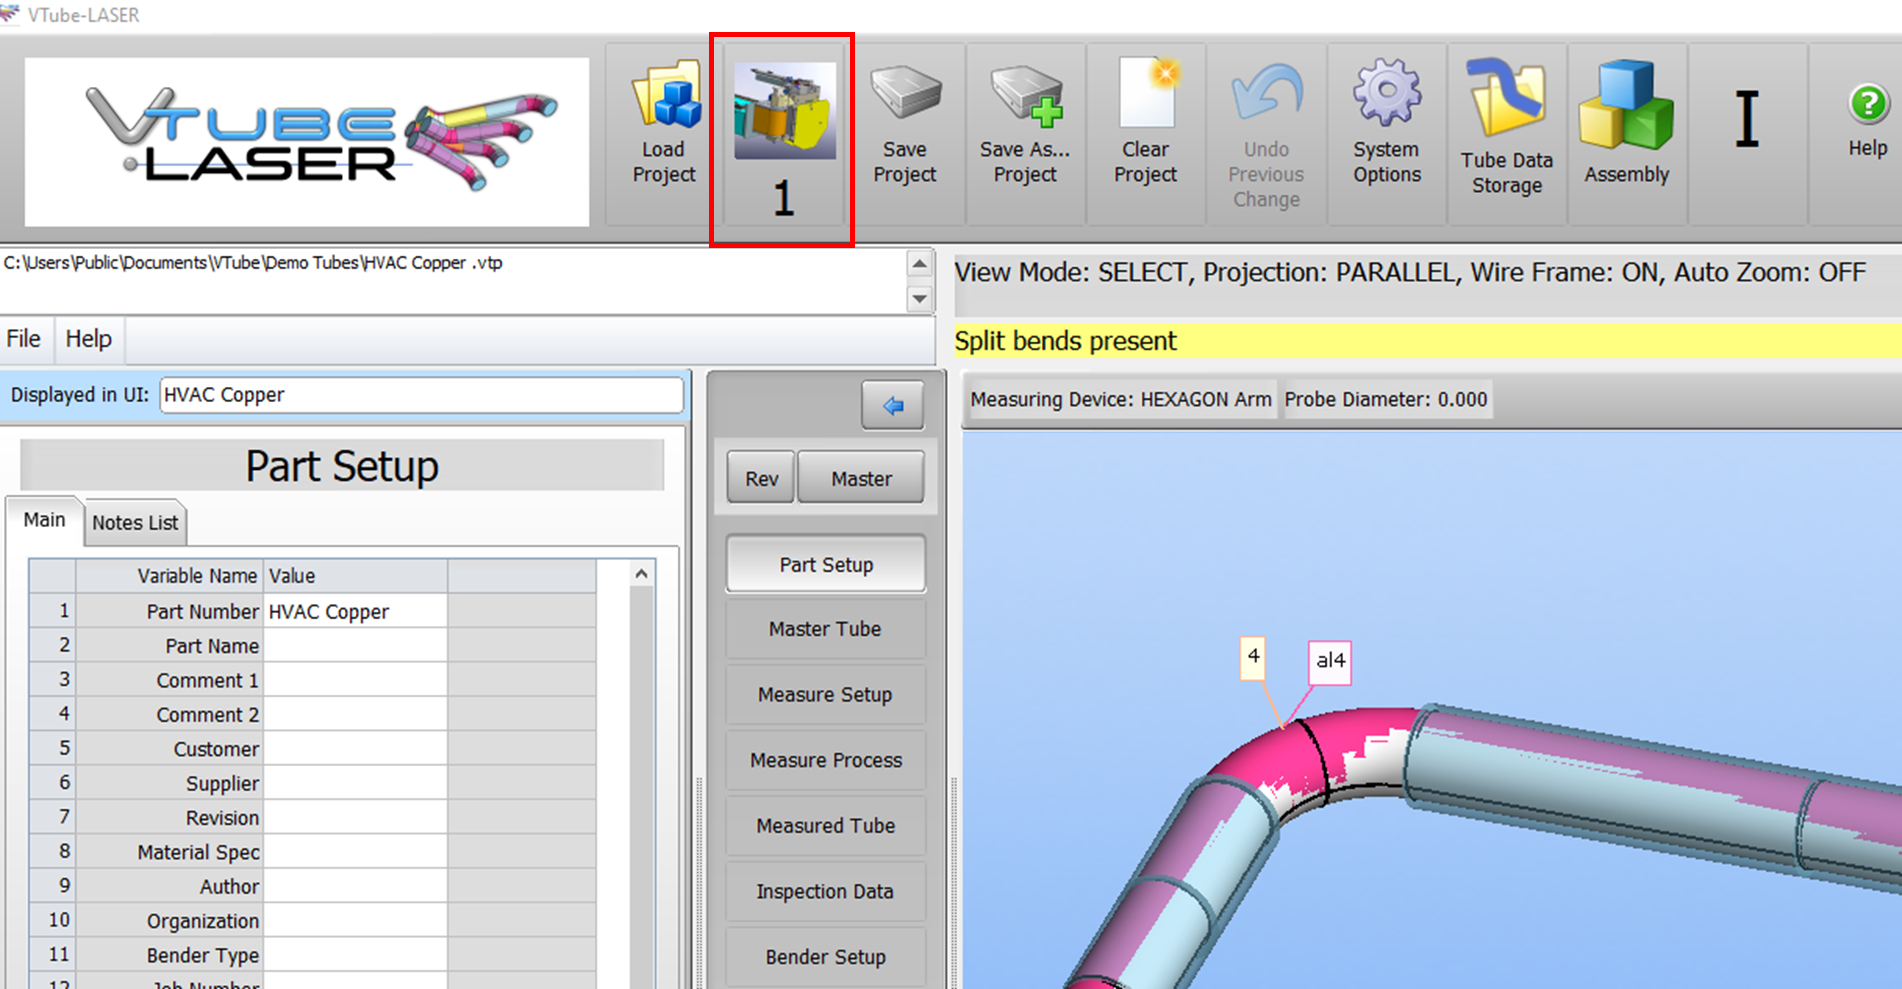Click the Displayed in UI text field
The height and width of the screenshot is (989, 1902).
(421, 395)
